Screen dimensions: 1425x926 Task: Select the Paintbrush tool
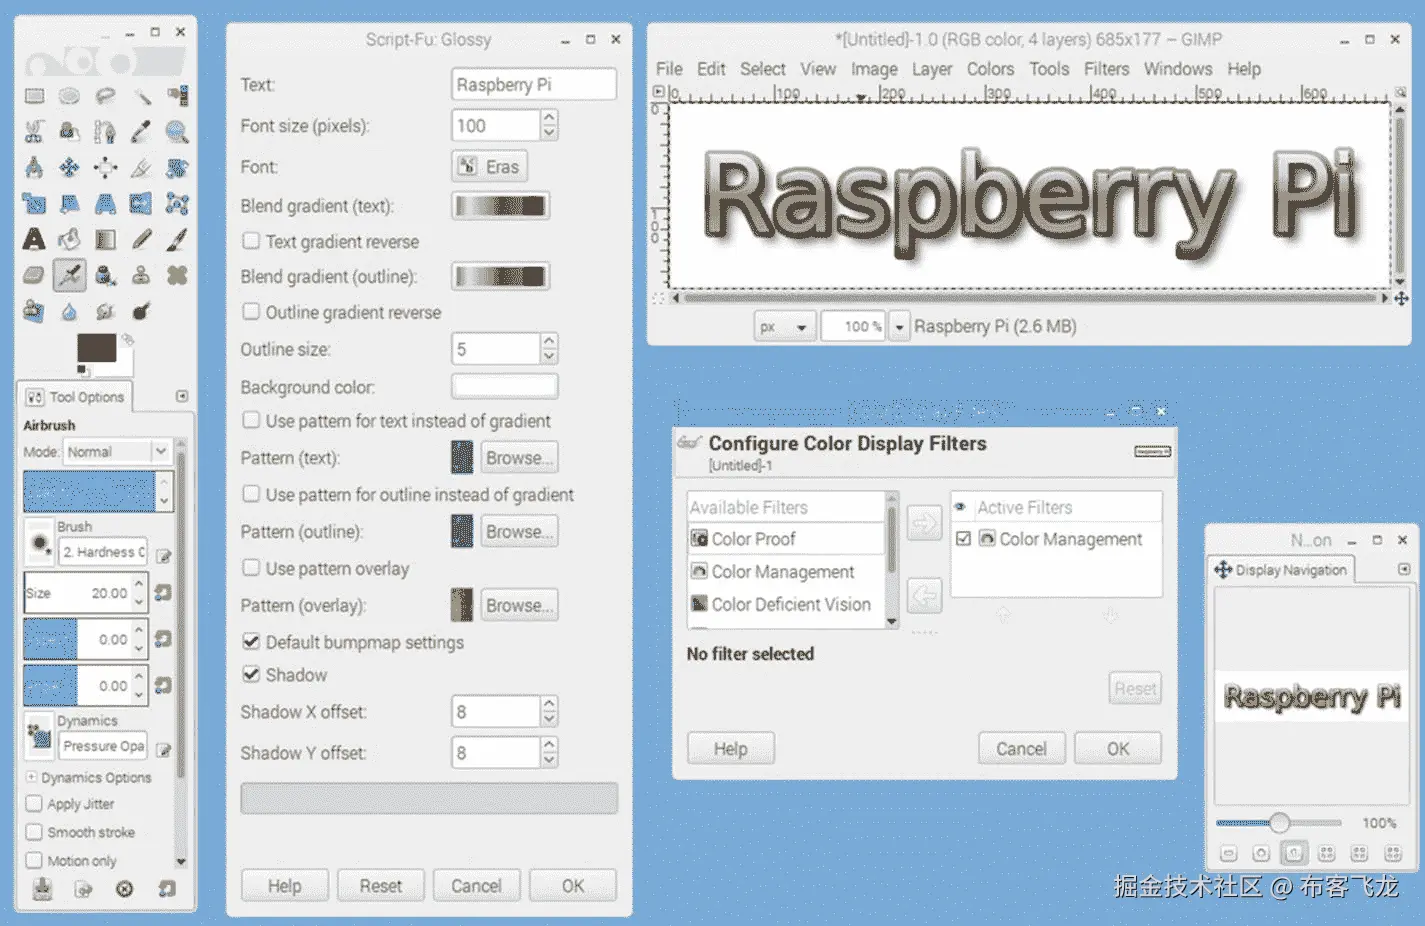pos(177,240)
